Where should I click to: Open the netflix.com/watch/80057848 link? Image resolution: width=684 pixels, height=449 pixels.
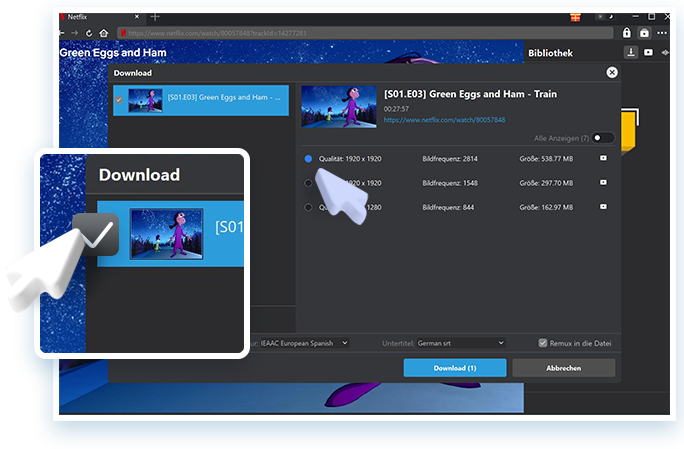click(x=444, y=120)
